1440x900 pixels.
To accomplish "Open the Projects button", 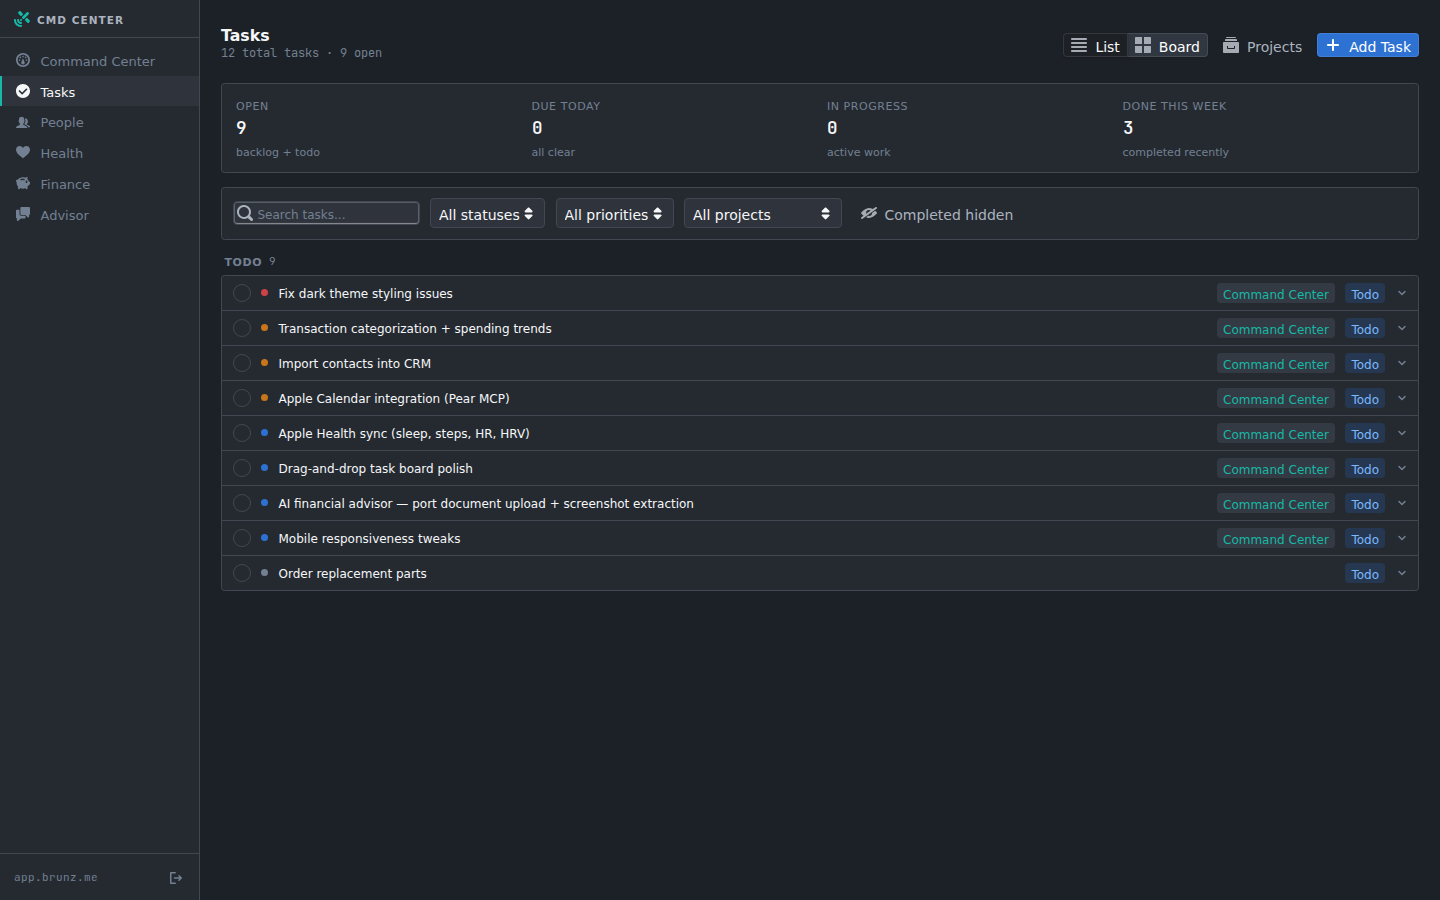I will [x=1262, y=46].
